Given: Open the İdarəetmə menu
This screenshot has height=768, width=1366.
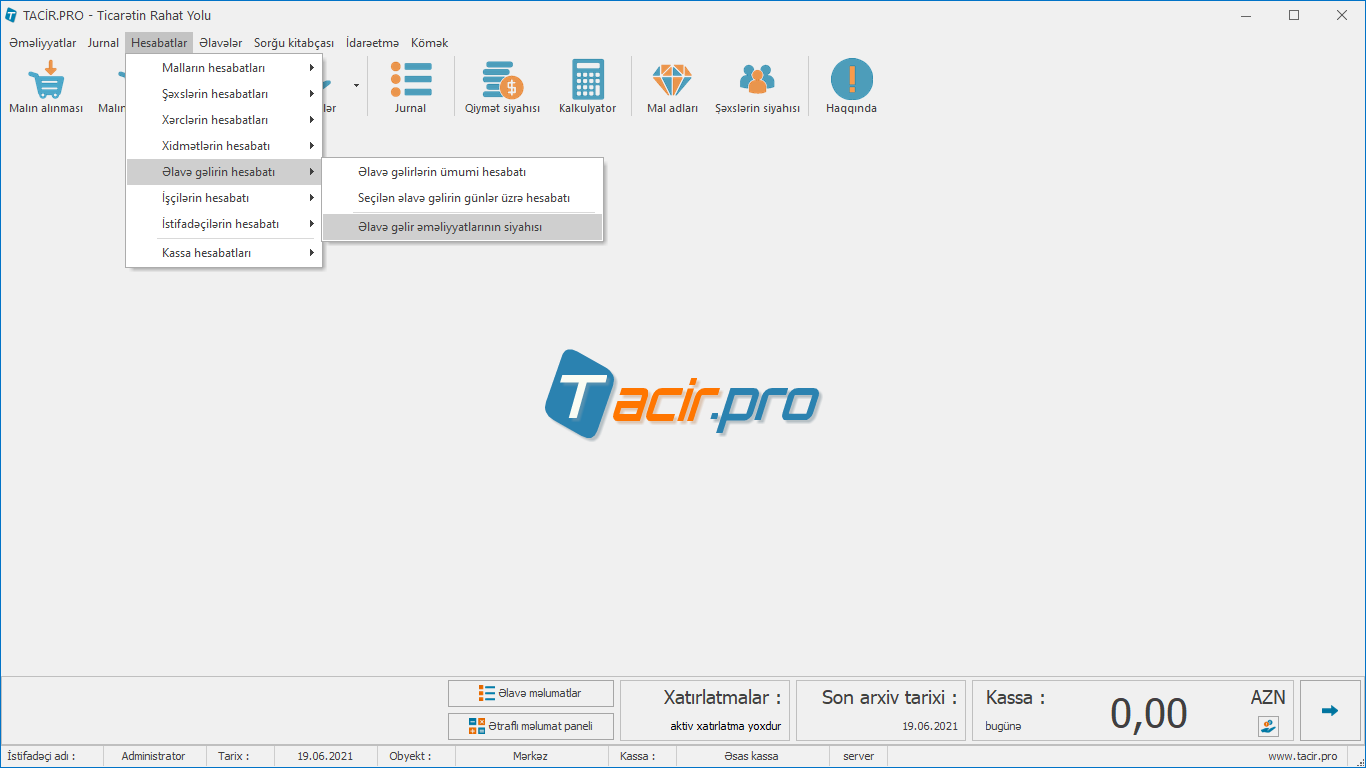Looking at the screenshot, I should [372, 43].
